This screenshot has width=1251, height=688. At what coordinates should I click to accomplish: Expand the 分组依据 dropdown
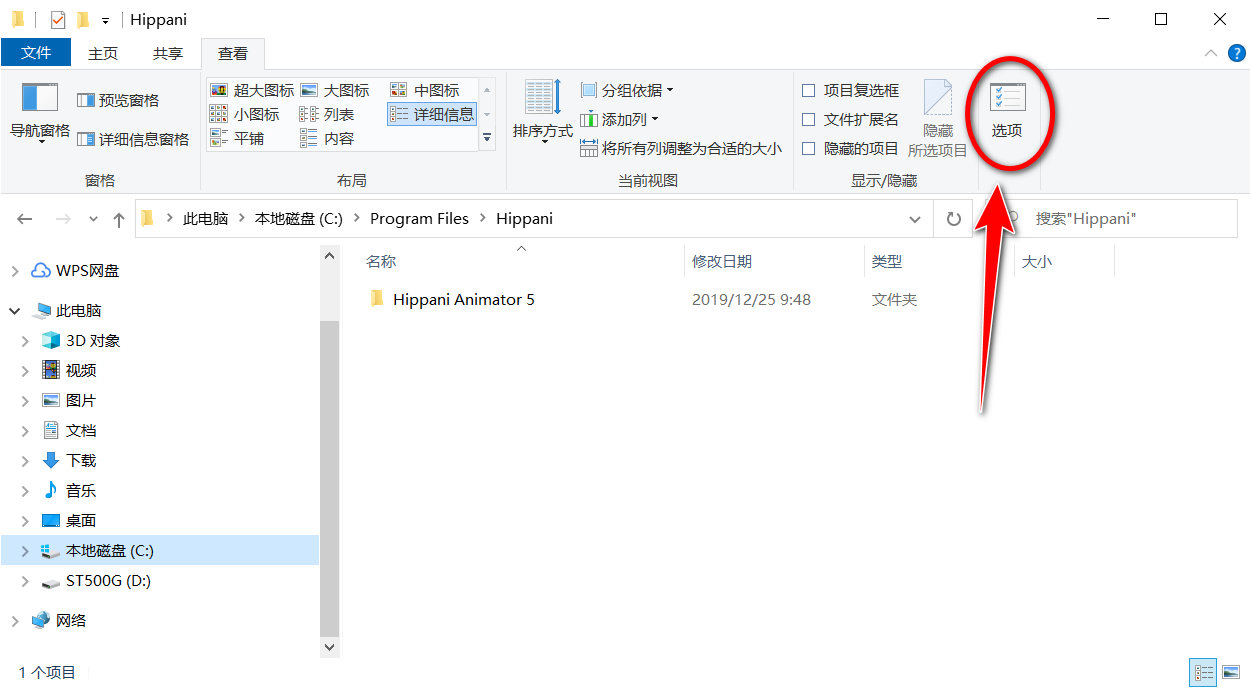(x=625, y=89)
